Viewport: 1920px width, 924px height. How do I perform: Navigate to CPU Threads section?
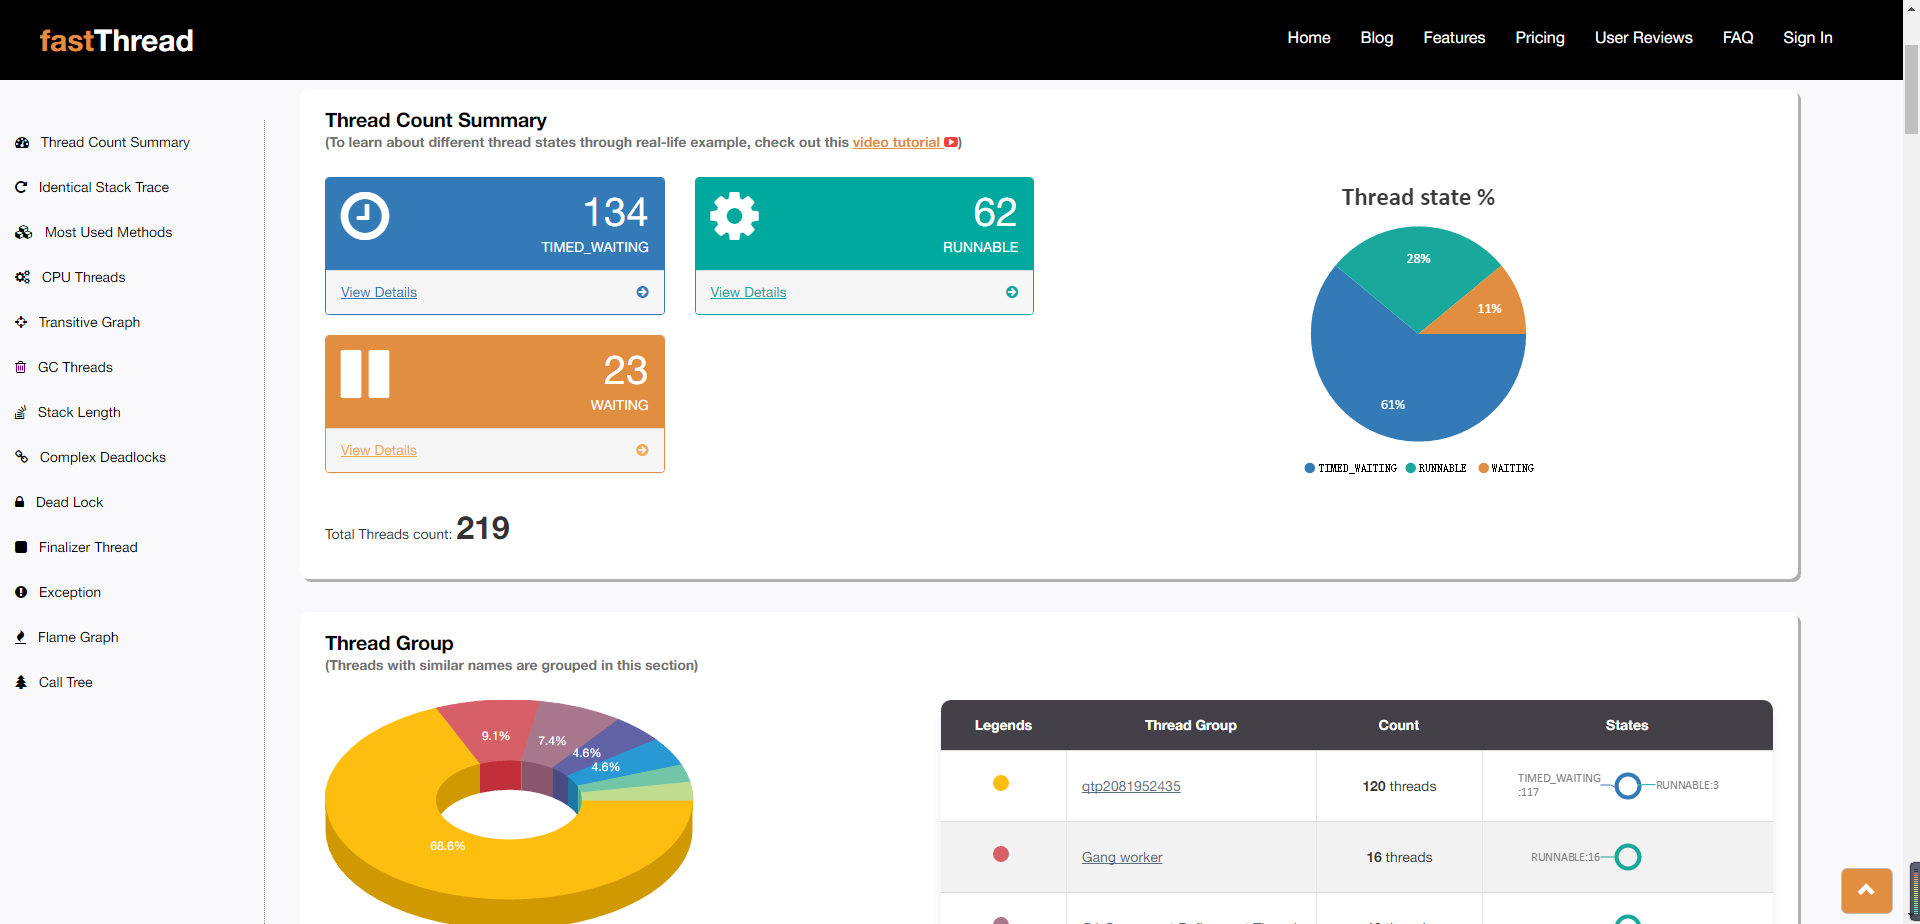pyautogui.click(x=84, y=277)
